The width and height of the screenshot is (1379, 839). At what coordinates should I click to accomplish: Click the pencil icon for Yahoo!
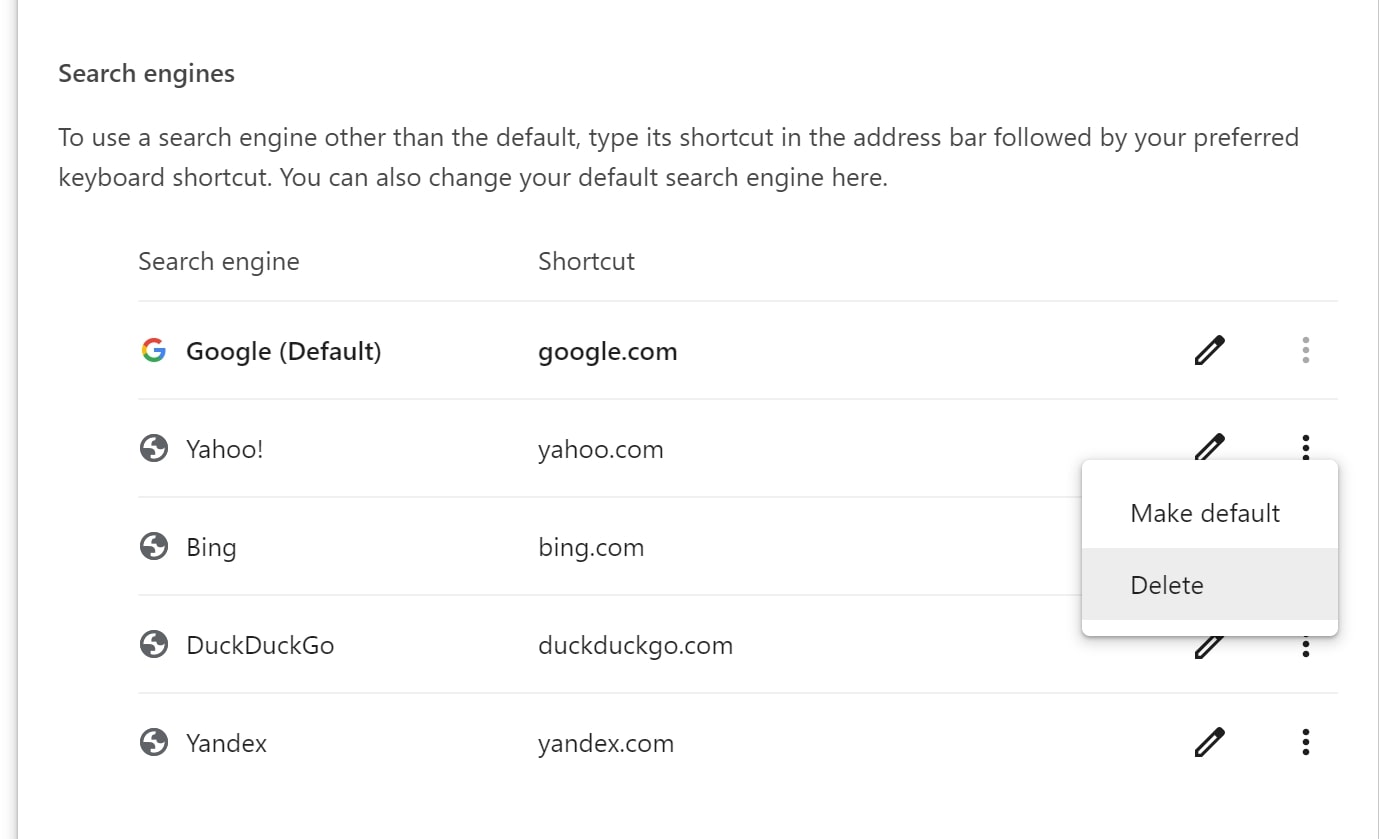(1209, 446)
